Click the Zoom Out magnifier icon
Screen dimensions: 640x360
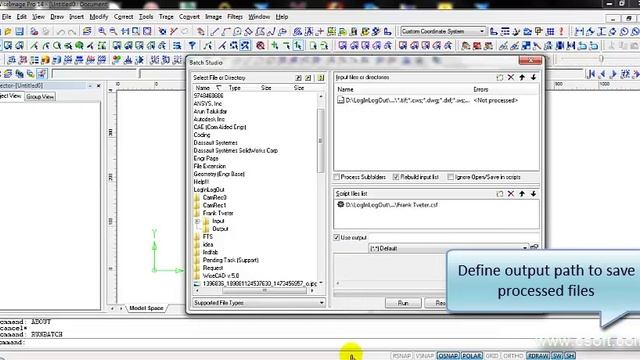click(x=113, y=31)
